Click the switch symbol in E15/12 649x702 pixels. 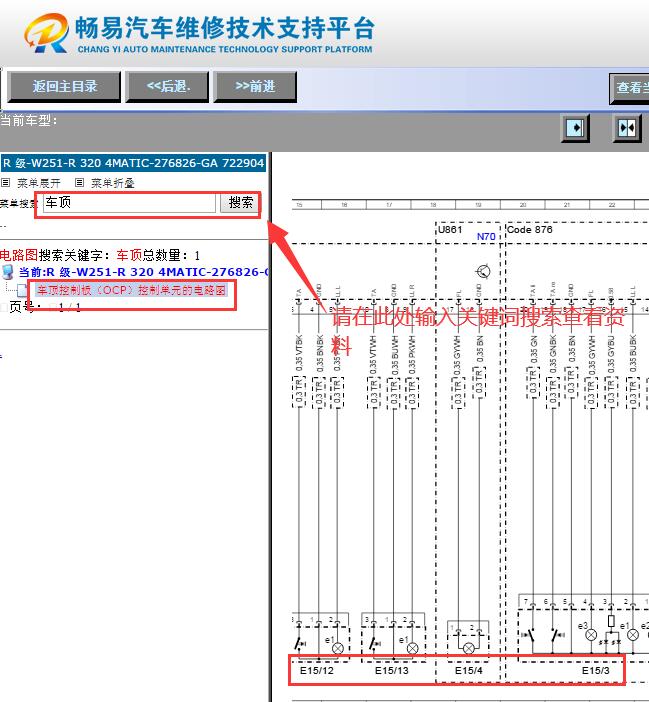click(300, 643)
